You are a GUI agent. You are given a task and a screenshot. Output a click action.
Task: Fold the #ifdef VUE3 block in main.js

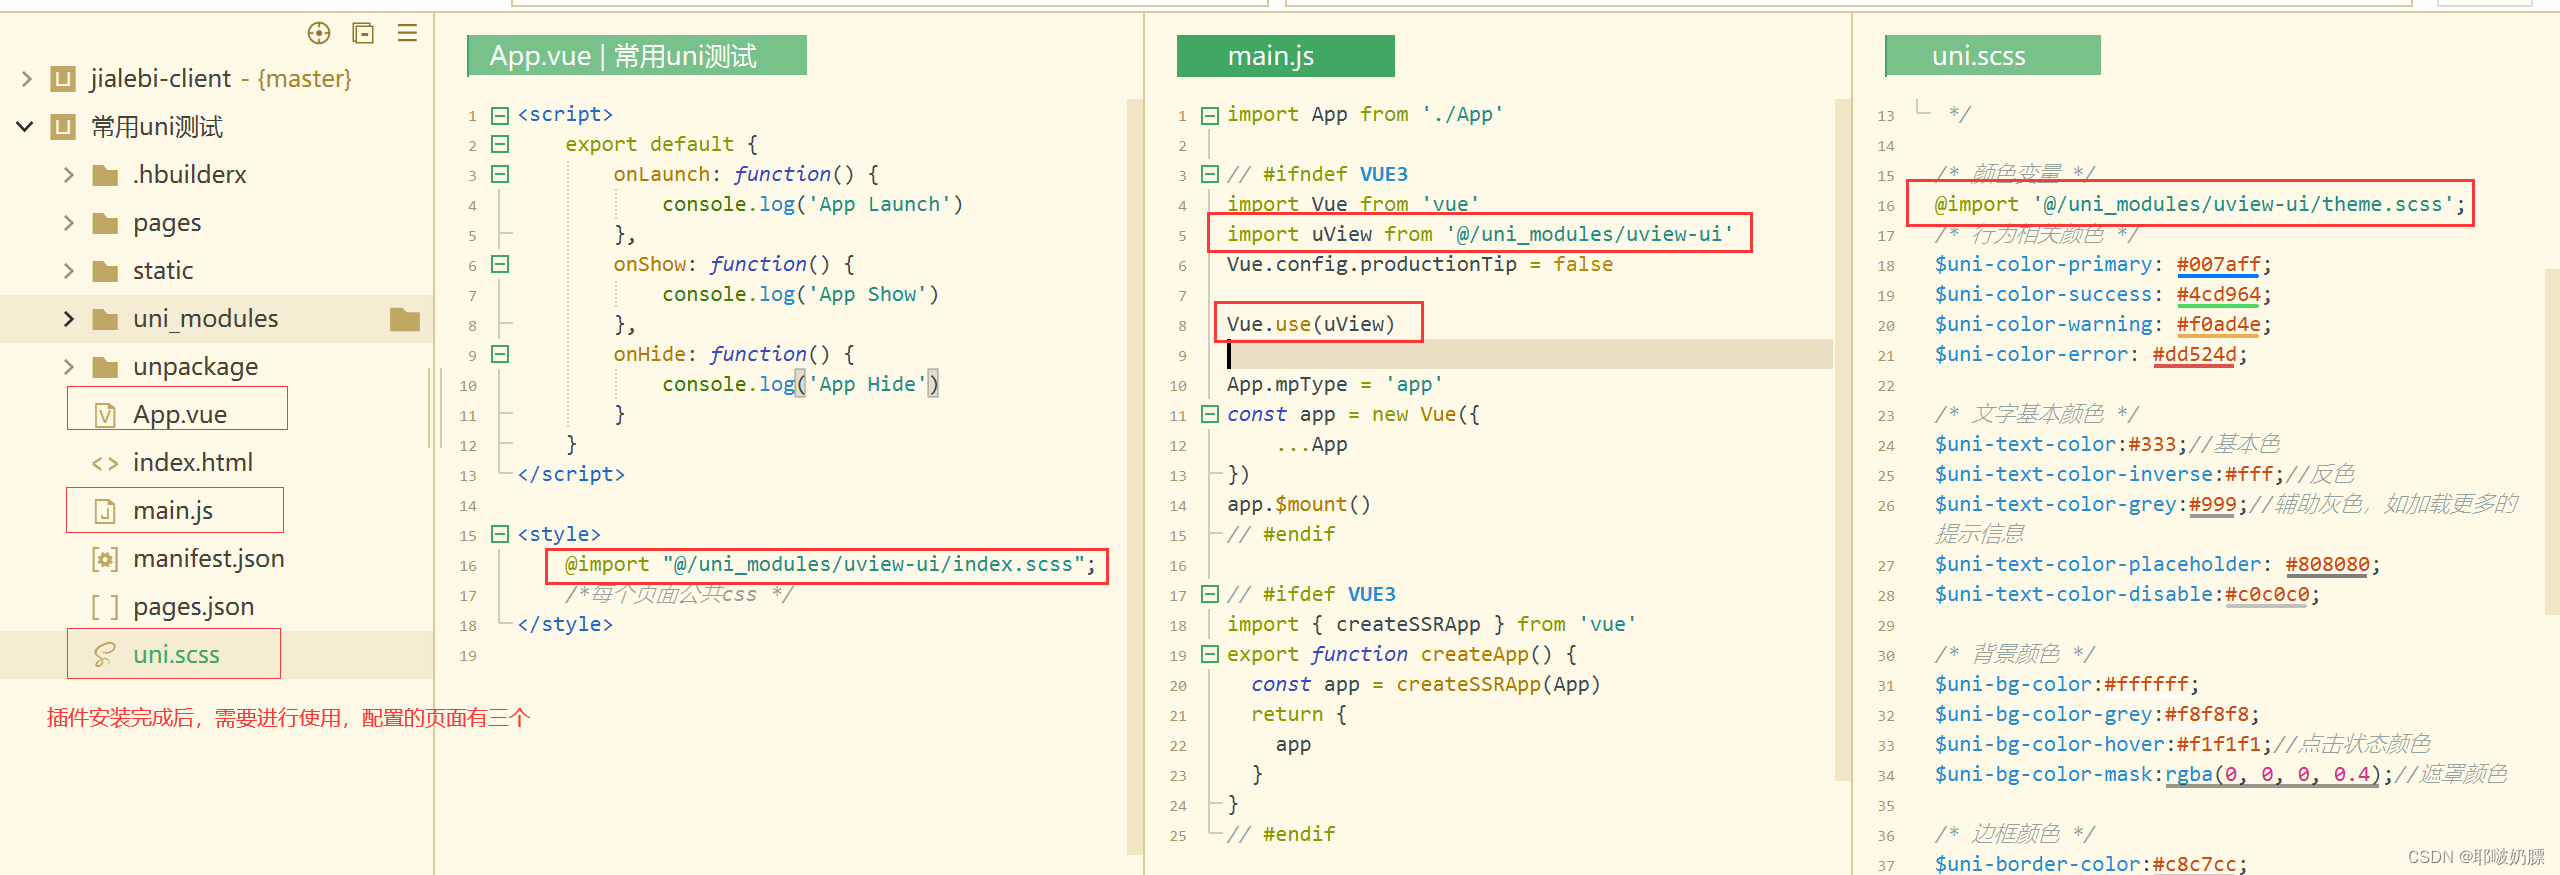click(x=1209, y=594)
